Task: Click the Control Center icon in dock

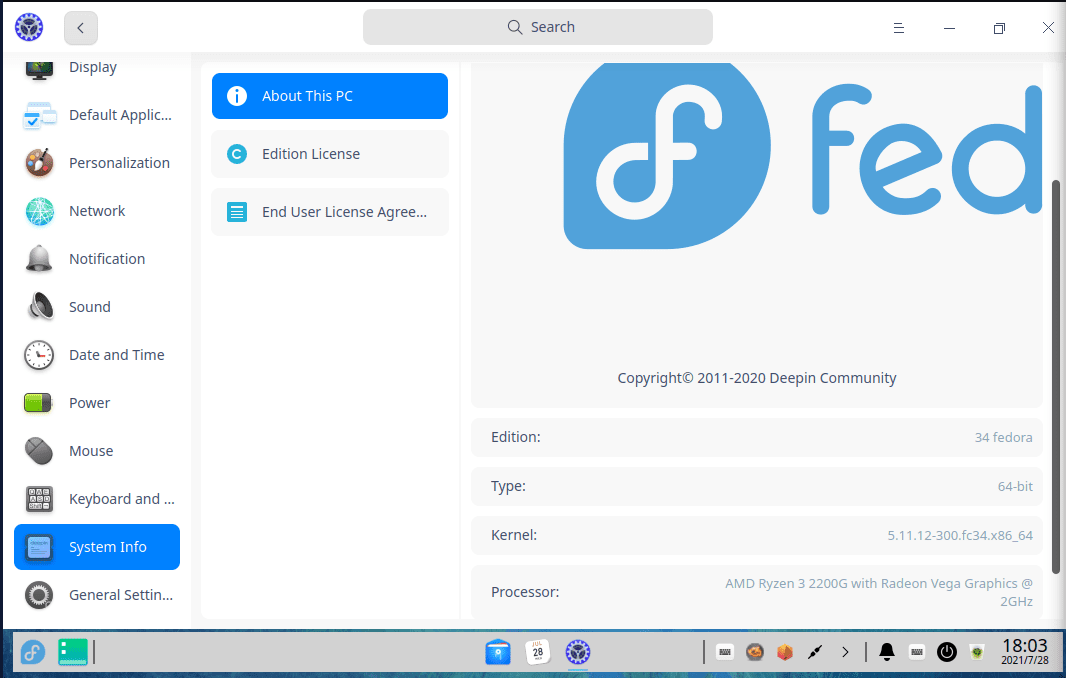Action: (x=578, y=652)
